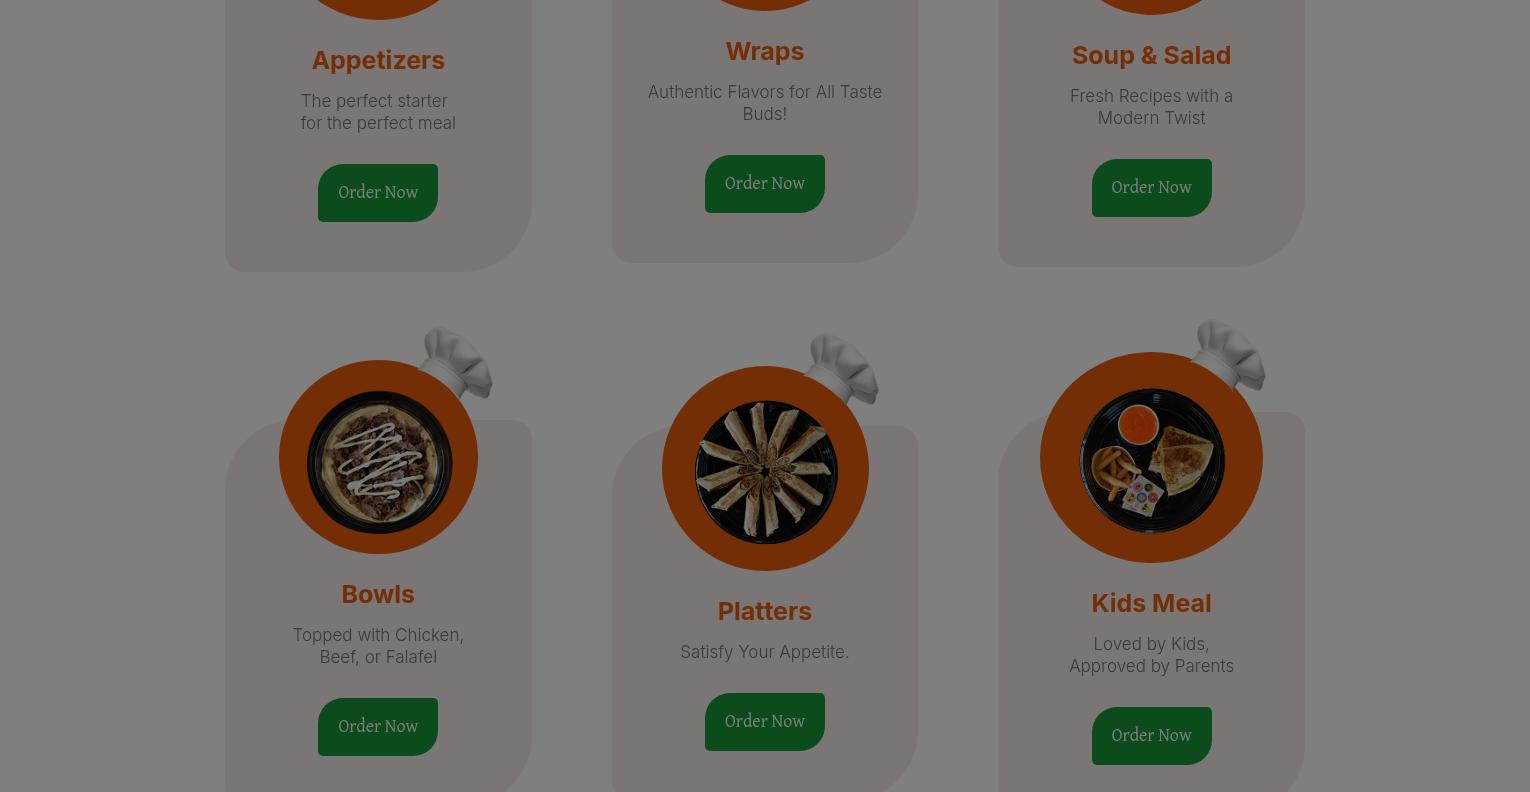1530x792 pixels.
Task: Click Order Now under Wraps
Action: [x=765, y=184]
